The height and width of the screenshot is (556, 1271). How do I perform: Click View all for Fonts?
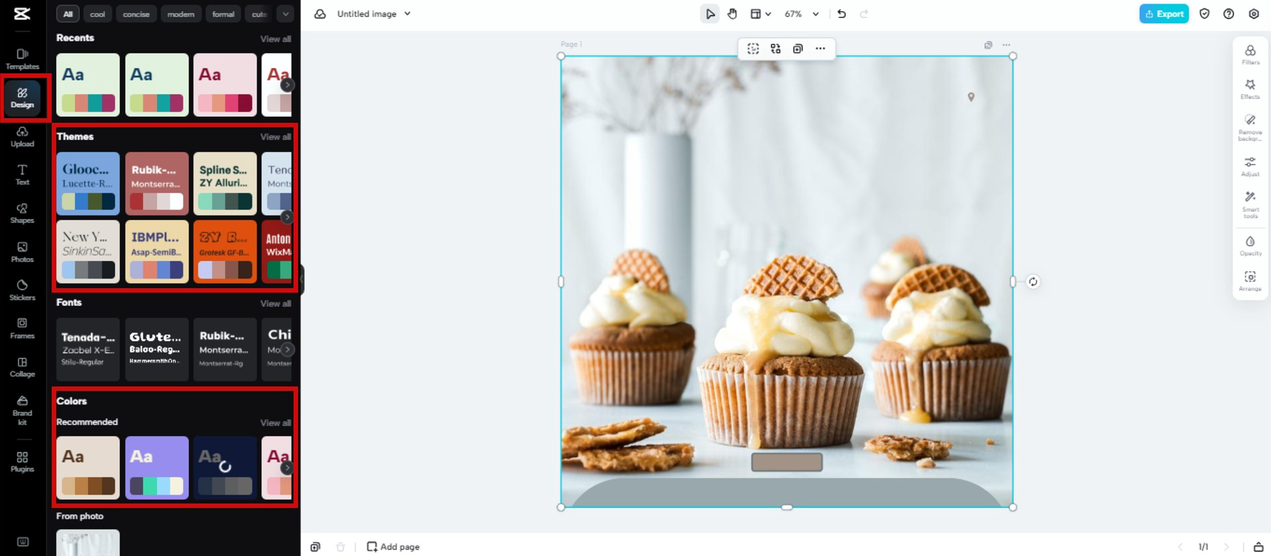click(x=276, y=303)
